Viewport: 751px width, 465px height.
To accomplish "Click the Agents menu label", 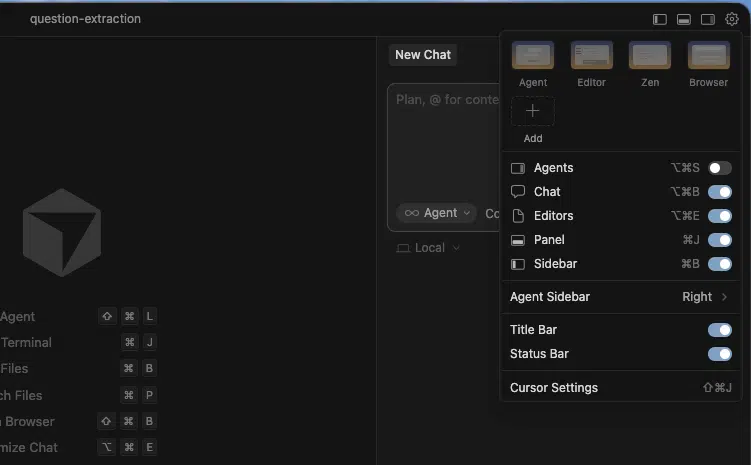I will coord(553,168).
